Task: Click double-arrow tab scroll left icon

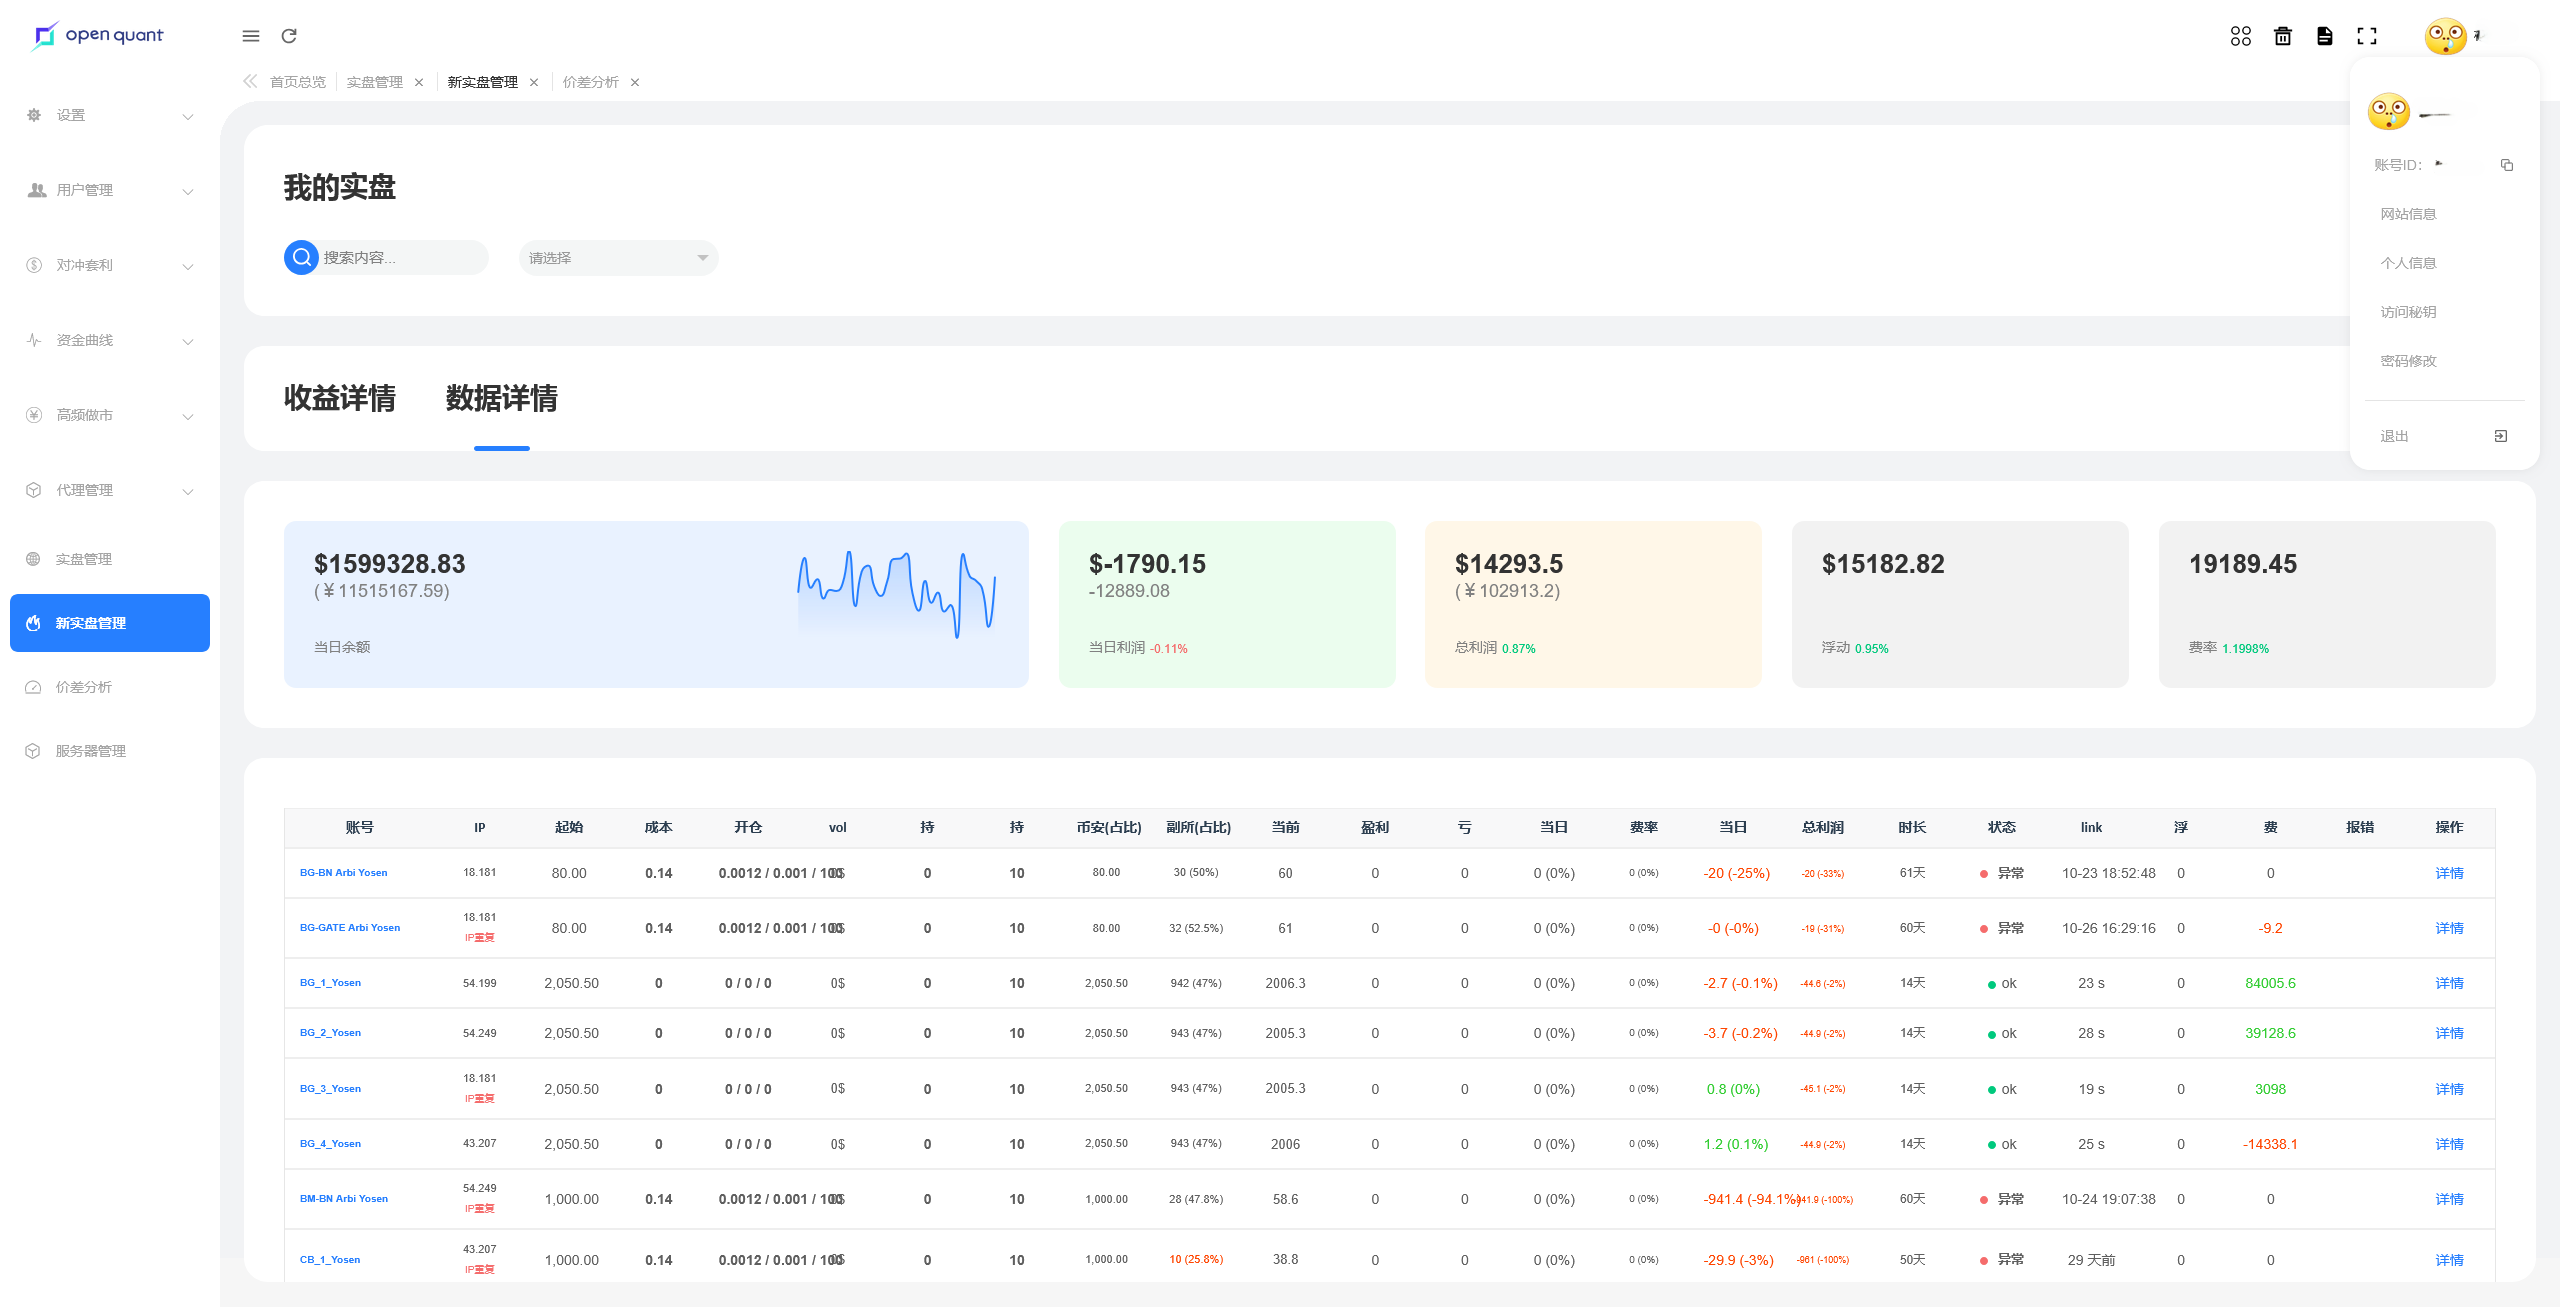Action: tap(250, 82)
